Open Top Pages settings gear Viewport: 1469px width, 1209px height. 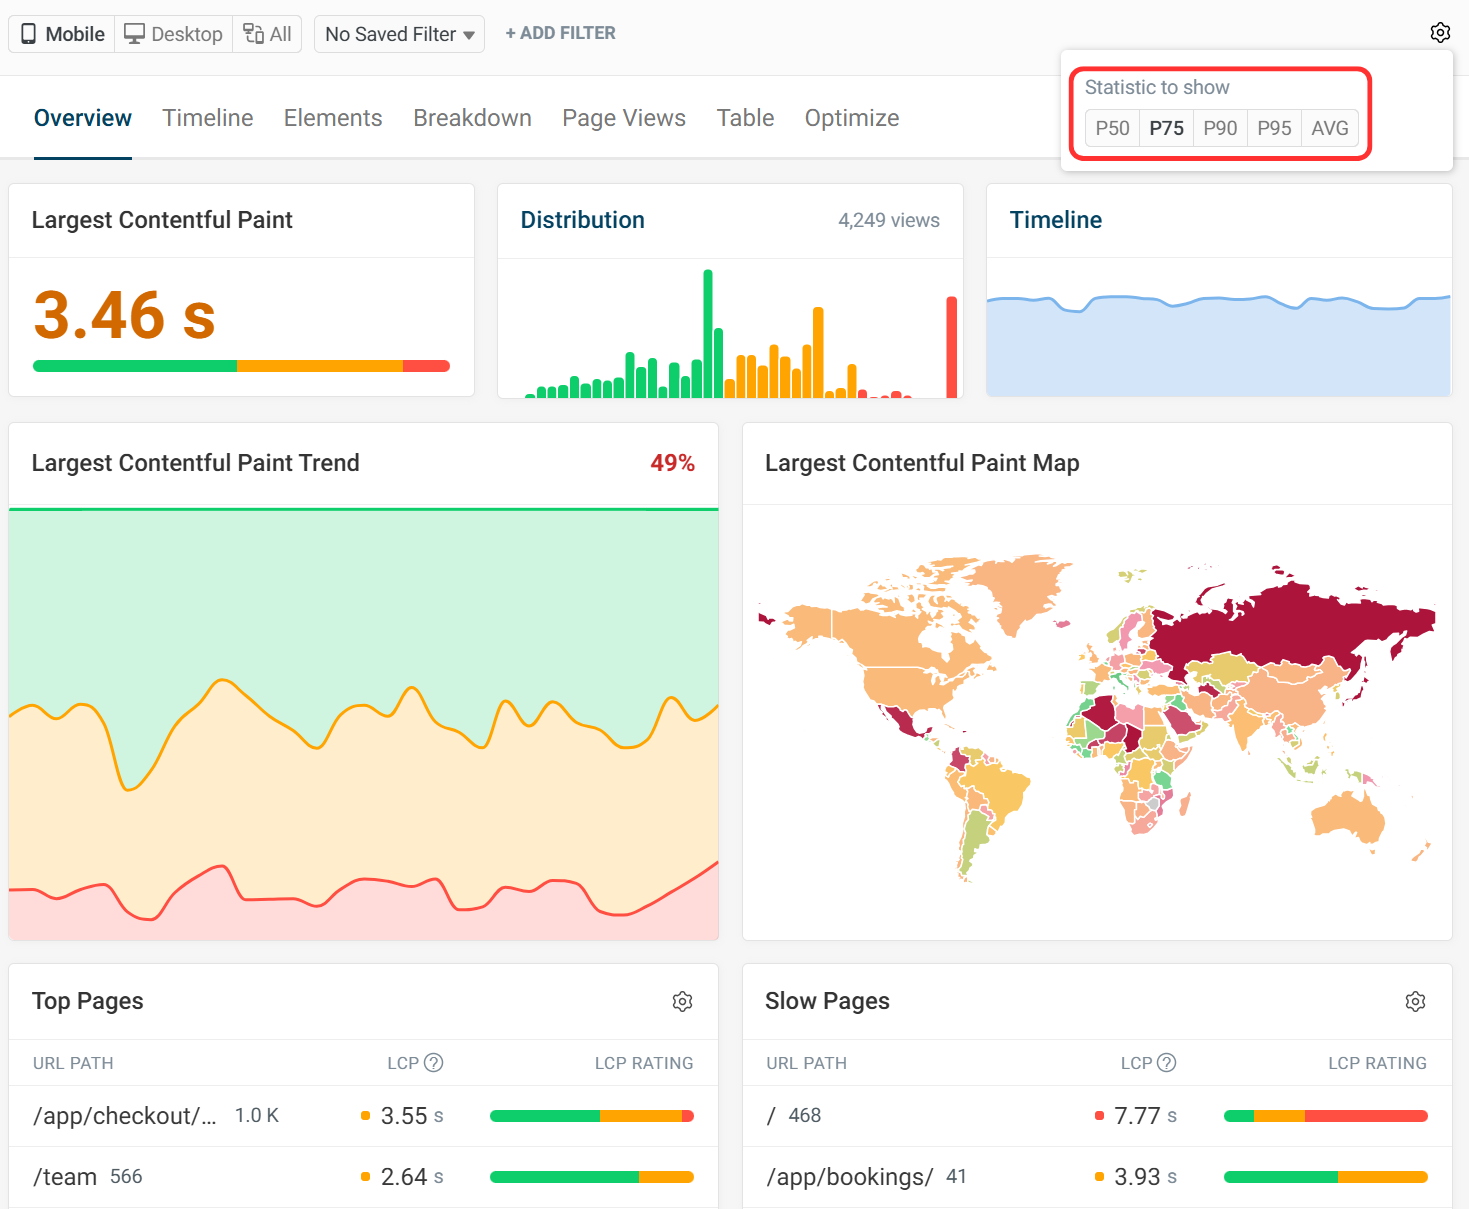tap(682, 1001)
